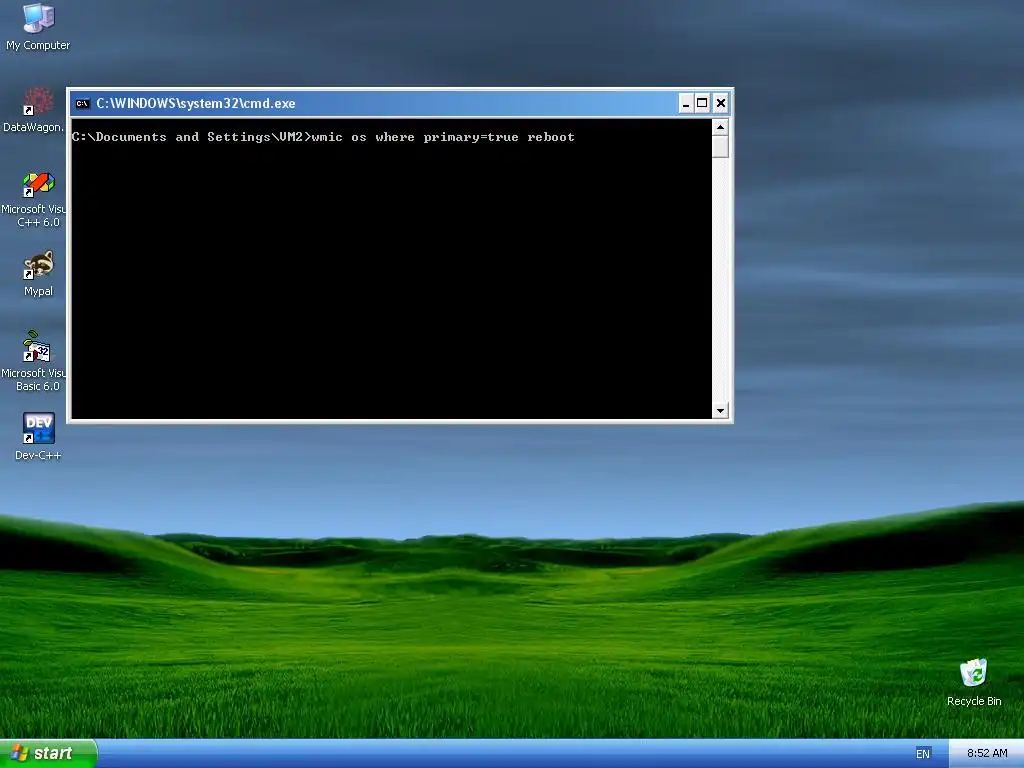Click the cmd scrollbar down arrow
This screenshot has height=768, width=1024.
click(x=720, y=411)
